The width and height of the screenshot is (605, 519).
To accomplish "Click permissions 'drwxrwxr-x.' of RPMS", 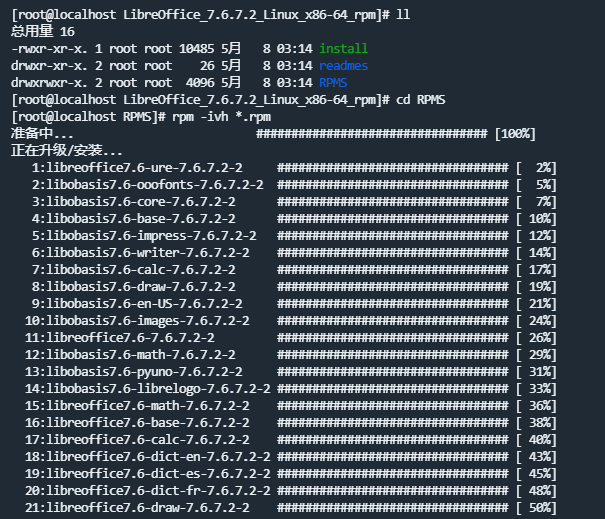I will click(x=49, y=83).
